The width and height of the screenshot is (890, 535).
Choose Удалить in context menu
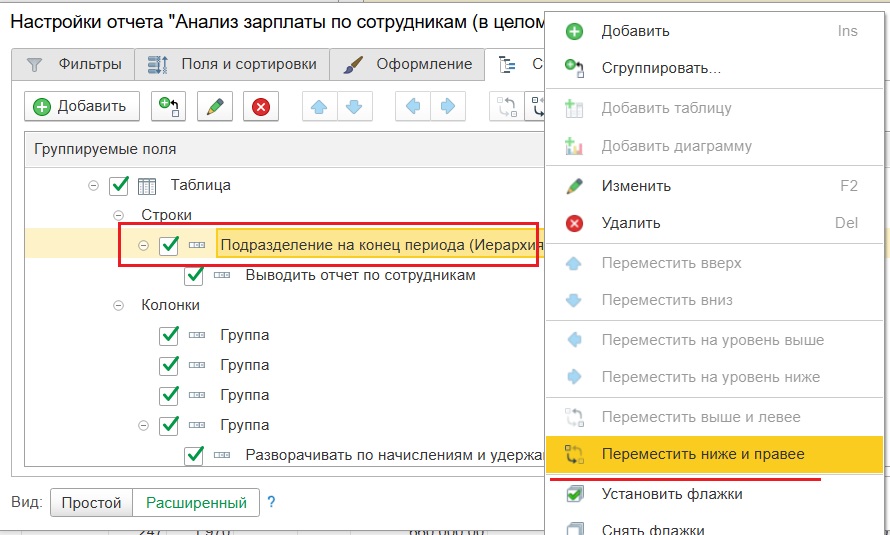pyautogui.click(x=715, y=223)
